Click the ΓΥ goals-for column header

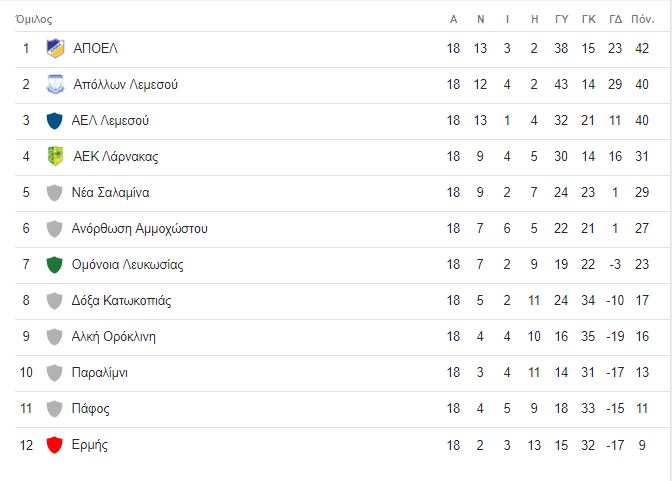click(x=561, y=19)
